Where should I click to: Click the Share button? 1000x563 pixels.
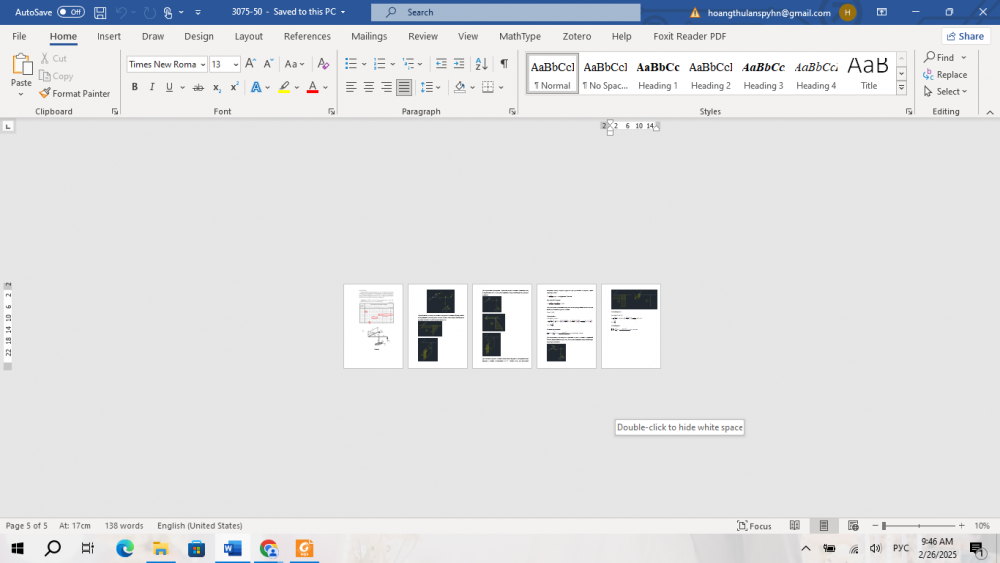pyautogui.click(x=965, y=36)
